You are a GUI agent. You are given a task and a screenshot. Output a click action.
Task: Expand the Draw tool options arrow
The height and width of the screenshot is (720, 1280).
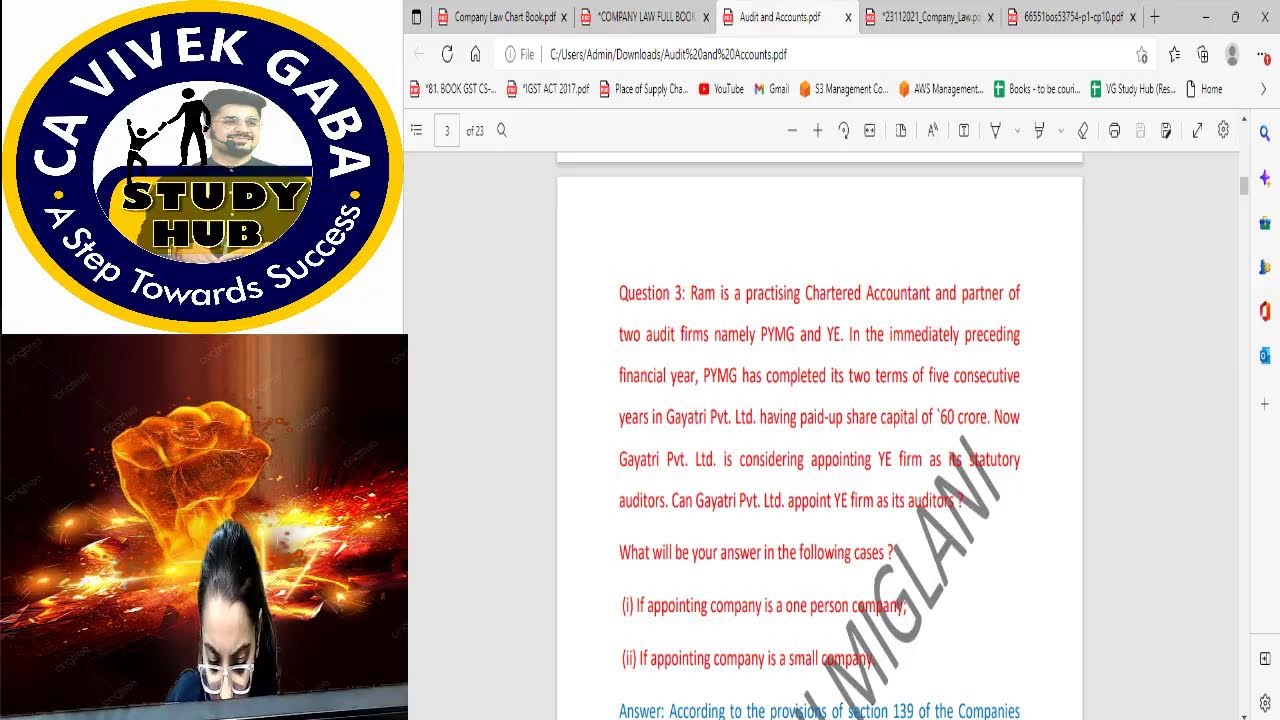point(1017,131)
